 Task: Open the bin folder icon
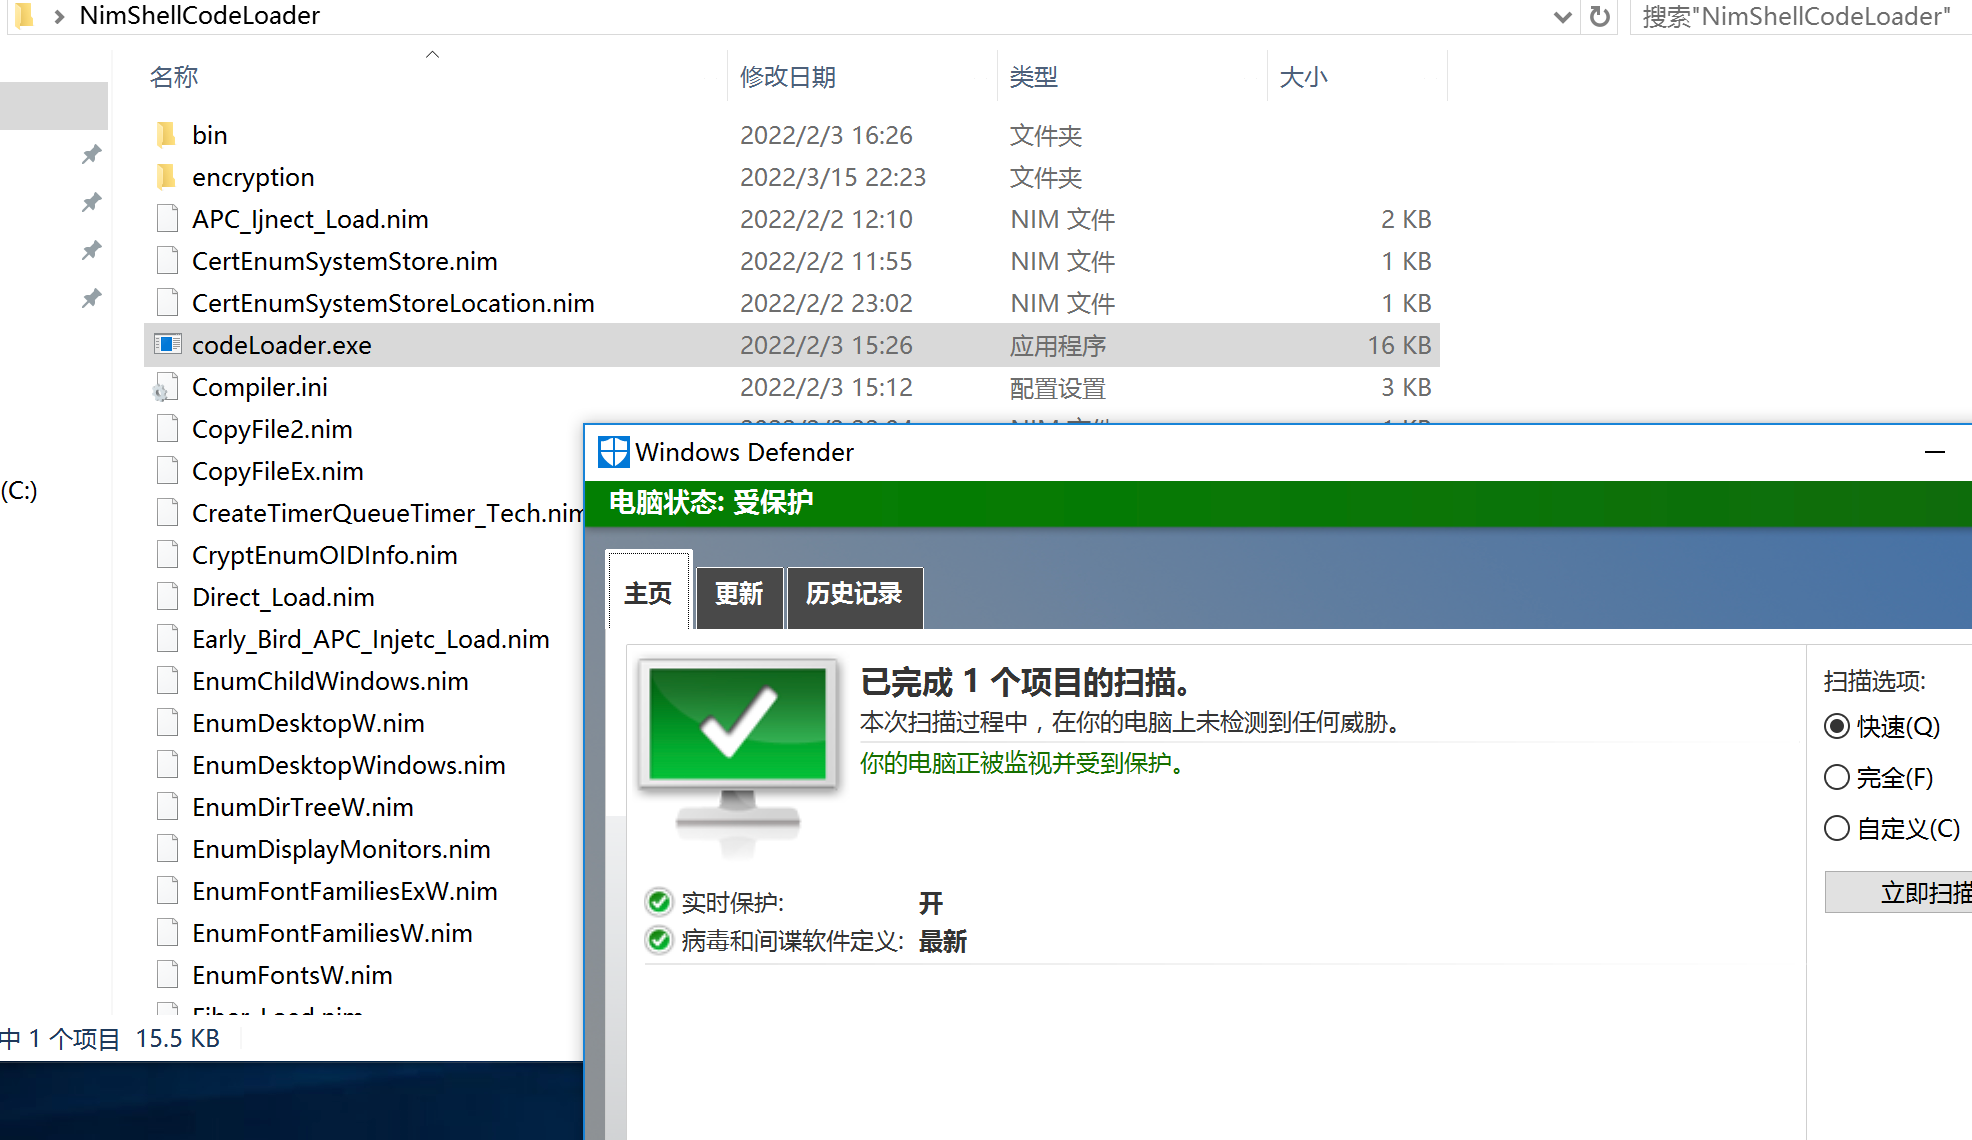pos(166,135)
